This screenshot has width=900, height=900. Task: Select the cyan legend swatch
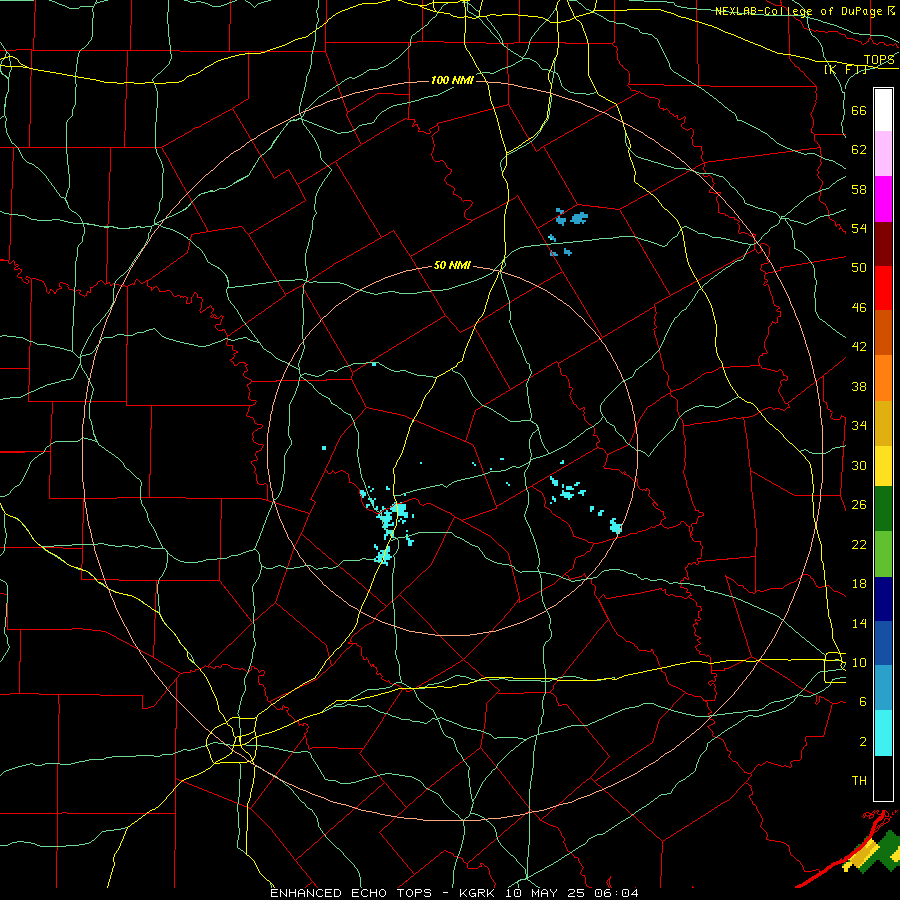[x=883, y=733]
